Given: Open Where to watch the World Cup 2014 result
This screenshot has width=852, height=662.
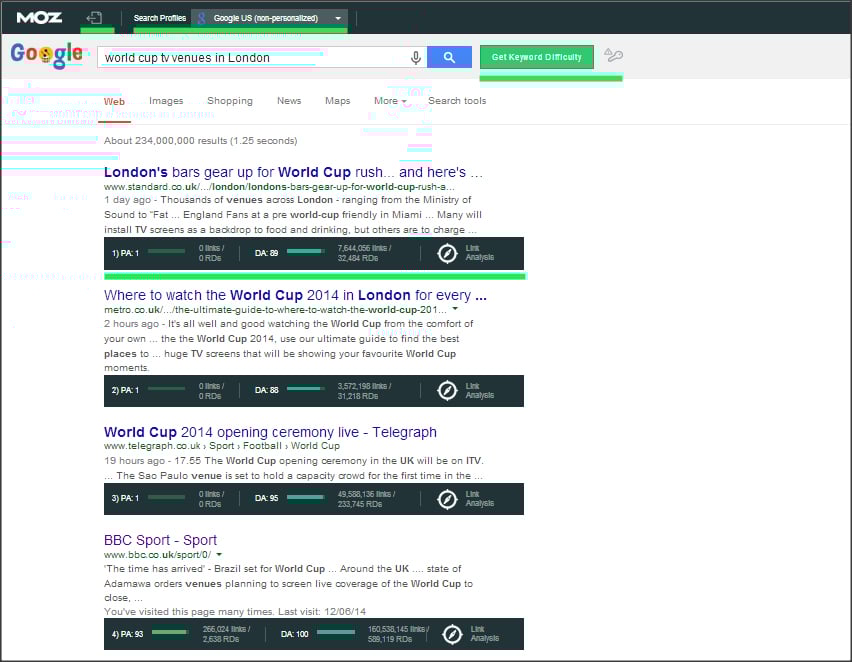Looking at the screenshot, I should (x=295, y=295).
